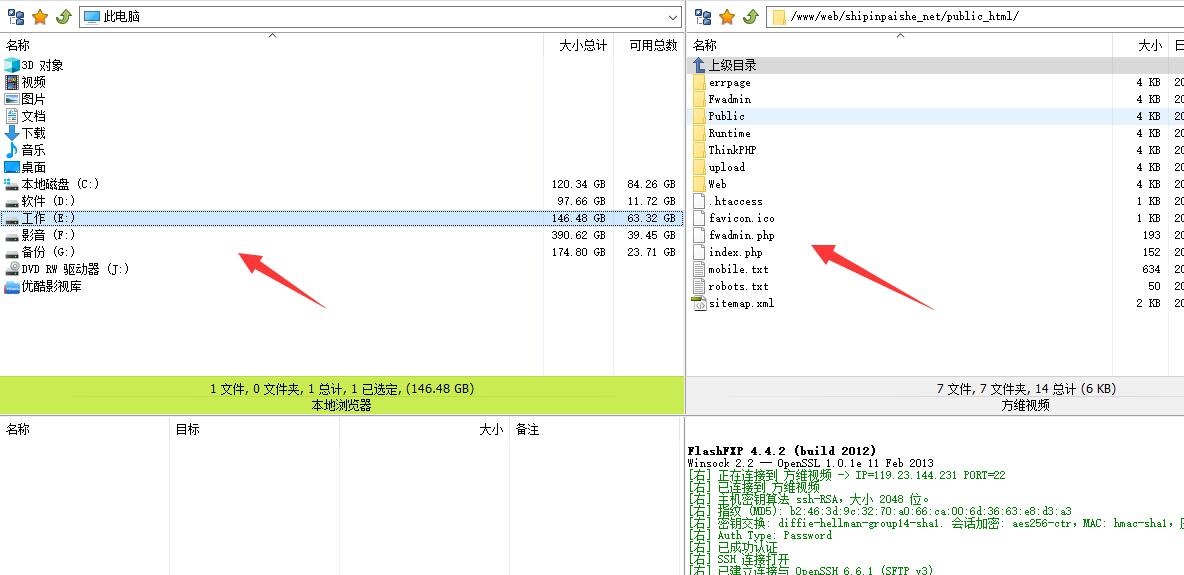The image size is (1184, 575).
Task: Open remote pane bookmarks star
Action: 727,17
